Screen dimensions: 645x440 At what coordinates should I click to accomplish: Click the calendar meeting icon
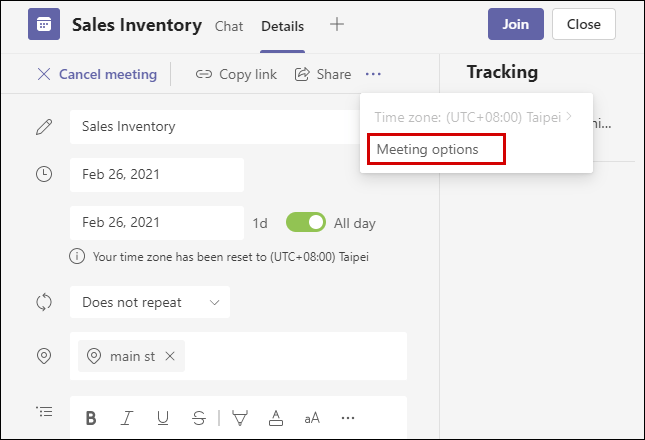pos(43,25)
